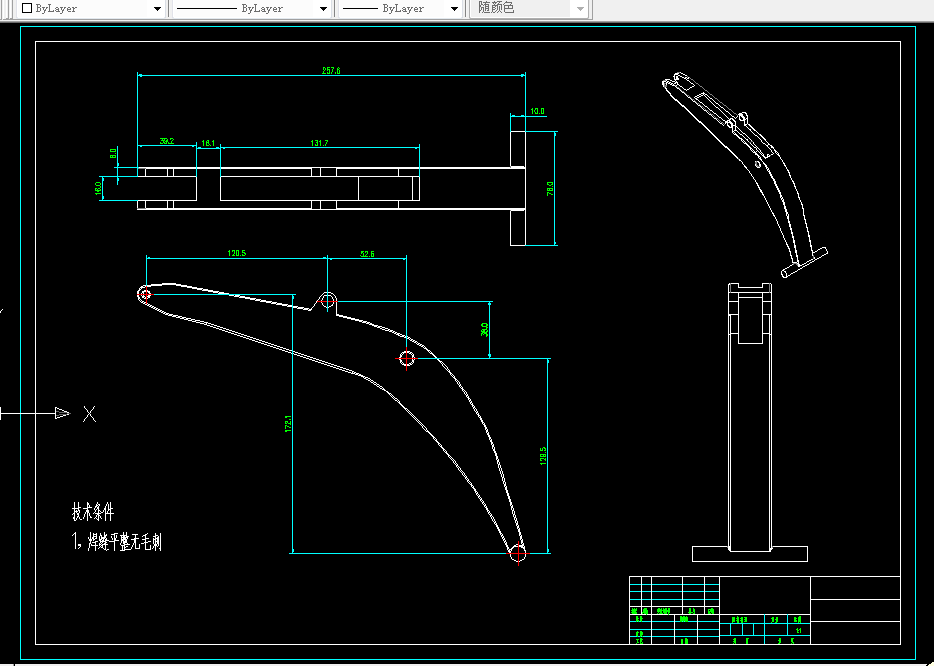Click the red center mark at the arm's left end hole
The image size is (934, 666).
(x=145, y=294)
